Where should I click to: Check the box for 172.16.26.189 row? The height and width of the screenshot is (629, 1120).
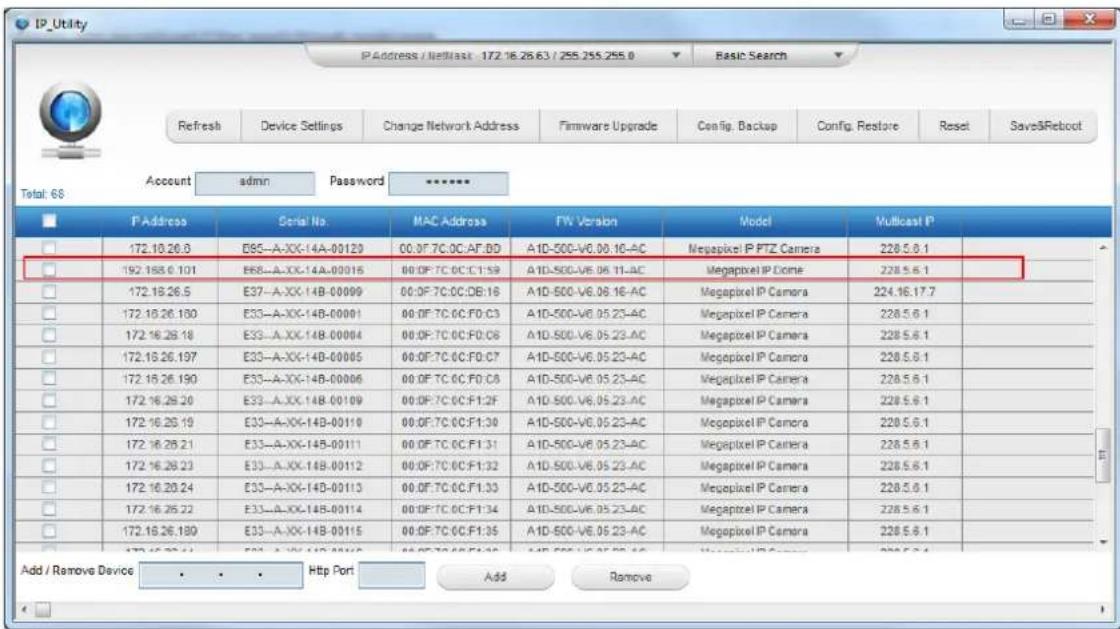pyautogui.click(x=49, y=531)
